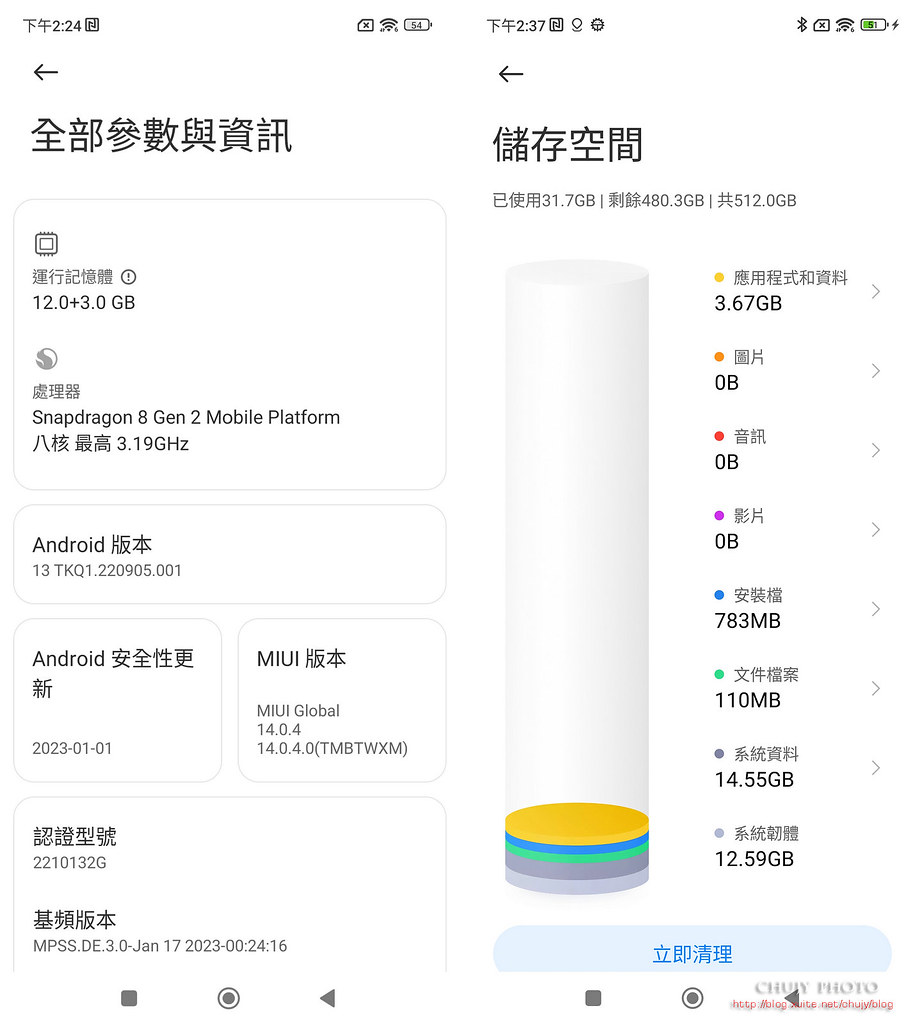Tap the storage usage cylinder chart
The width and height of the screenshot is (922, 1024).
(x=577, y=578)
